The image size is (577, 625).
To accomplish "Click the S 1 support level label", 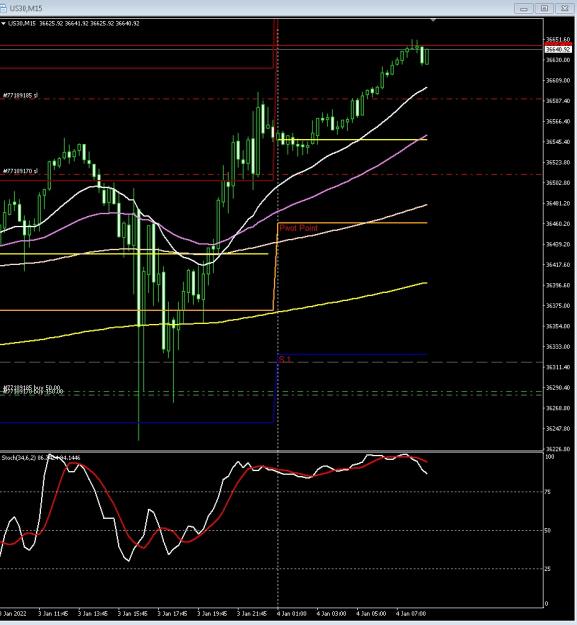I will 285,359.
